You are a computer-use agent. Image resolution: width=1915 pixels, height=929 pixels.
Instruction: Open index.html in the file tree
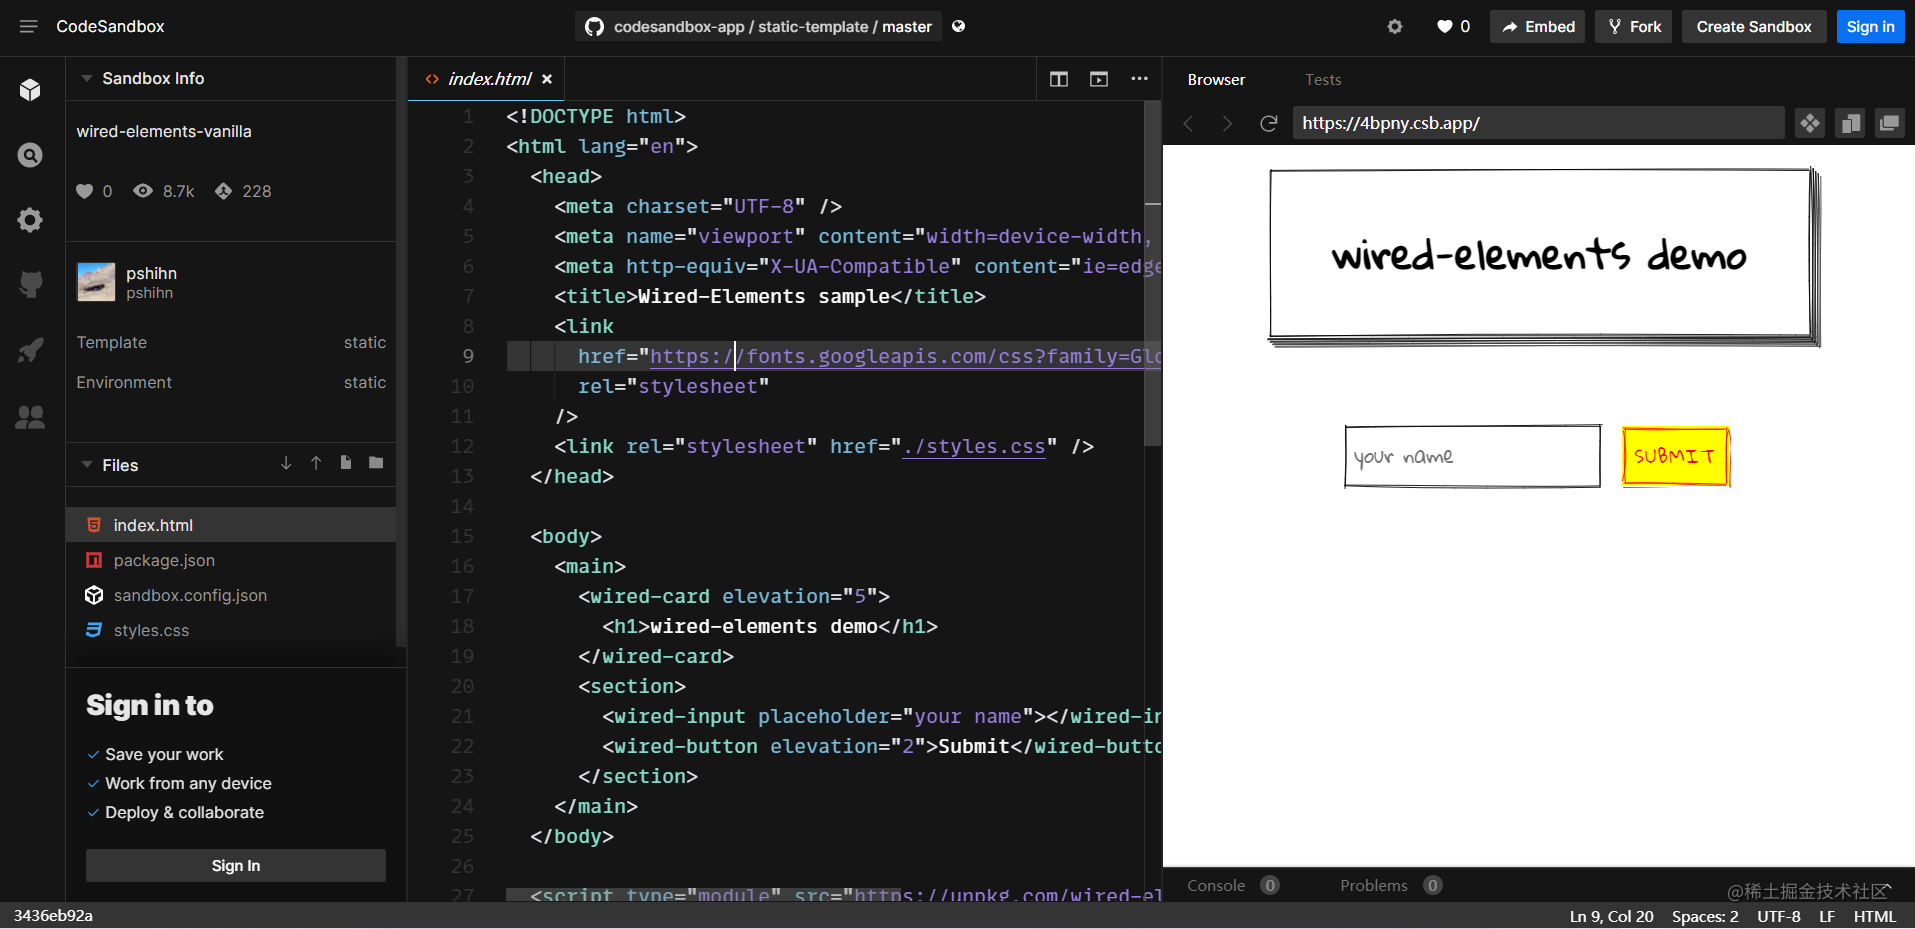click(231, 525)
